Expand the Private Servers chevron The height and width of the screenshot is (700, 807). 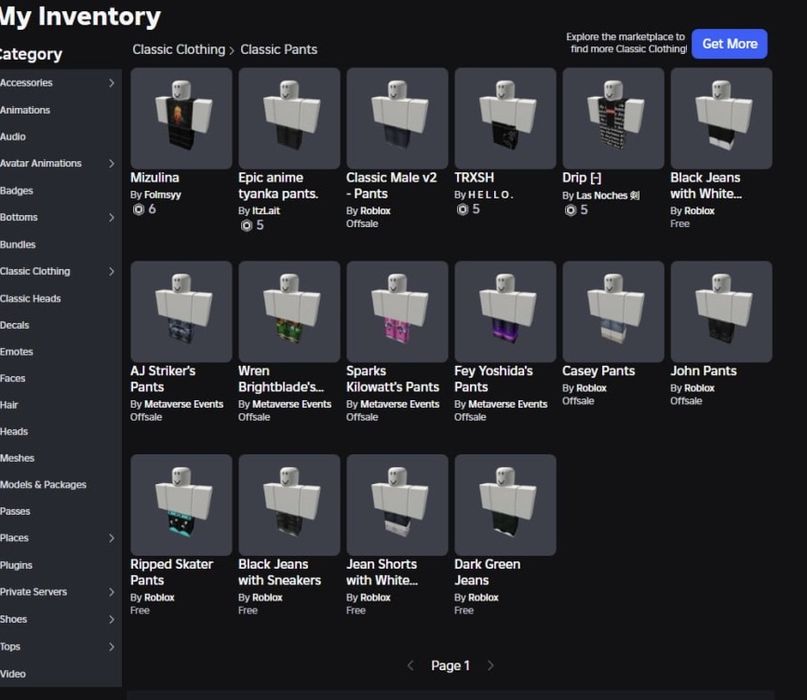112,592
